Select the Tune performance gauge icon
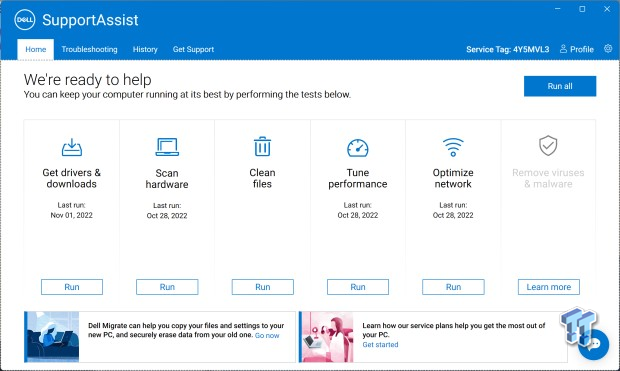 tap(357, 148)
